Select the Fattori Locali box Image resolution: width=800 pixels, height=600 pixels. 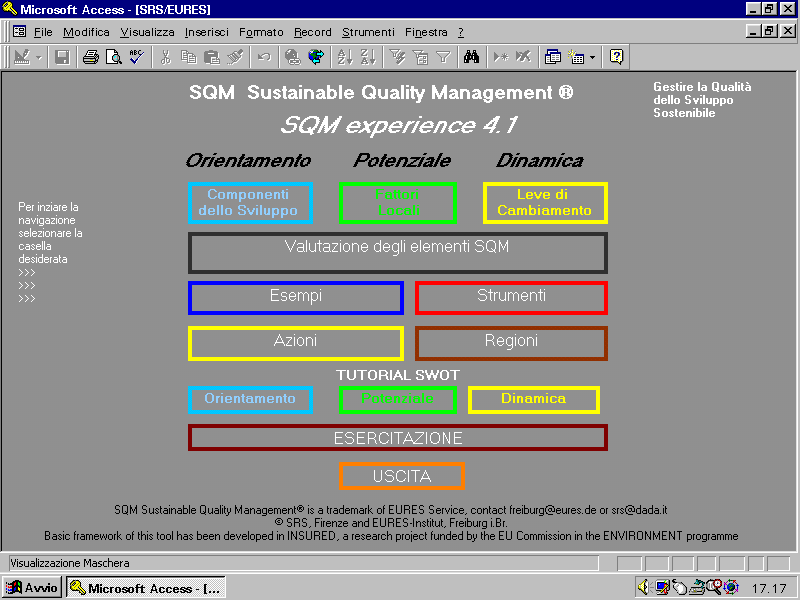pos(397,203)
